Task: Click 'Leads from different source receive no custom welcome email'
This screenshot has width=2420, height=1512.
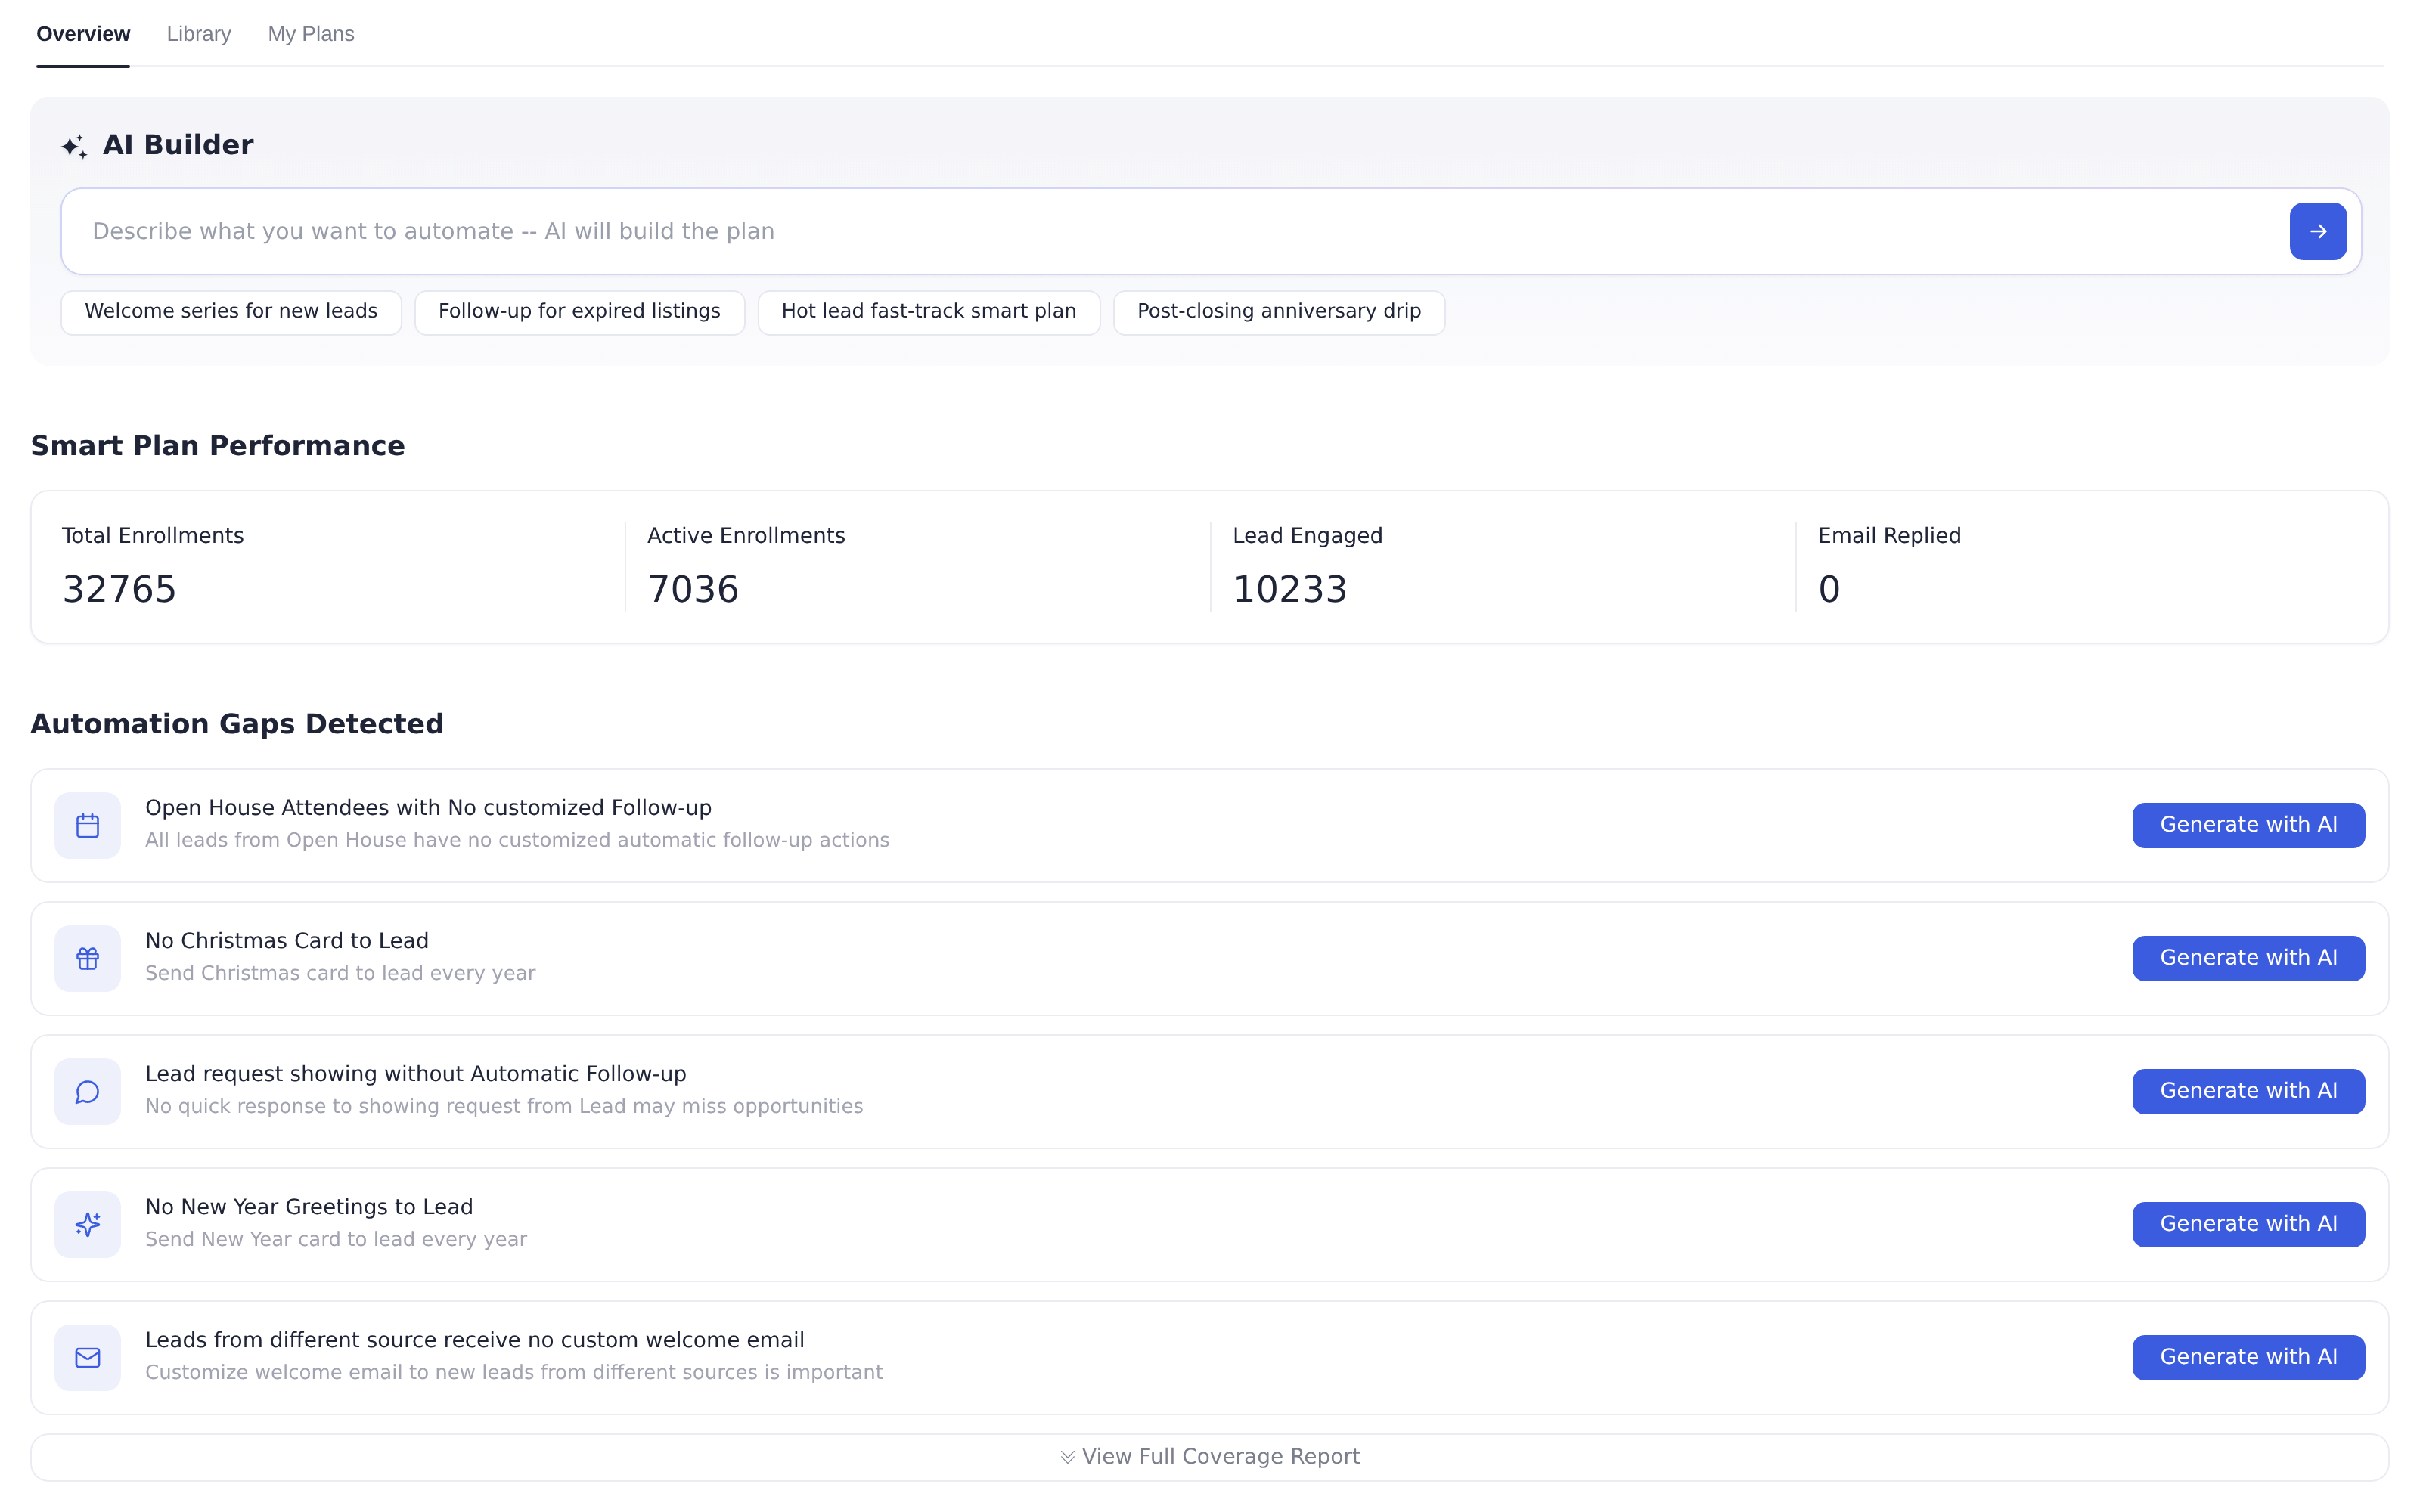Action: pos(474,1340)
